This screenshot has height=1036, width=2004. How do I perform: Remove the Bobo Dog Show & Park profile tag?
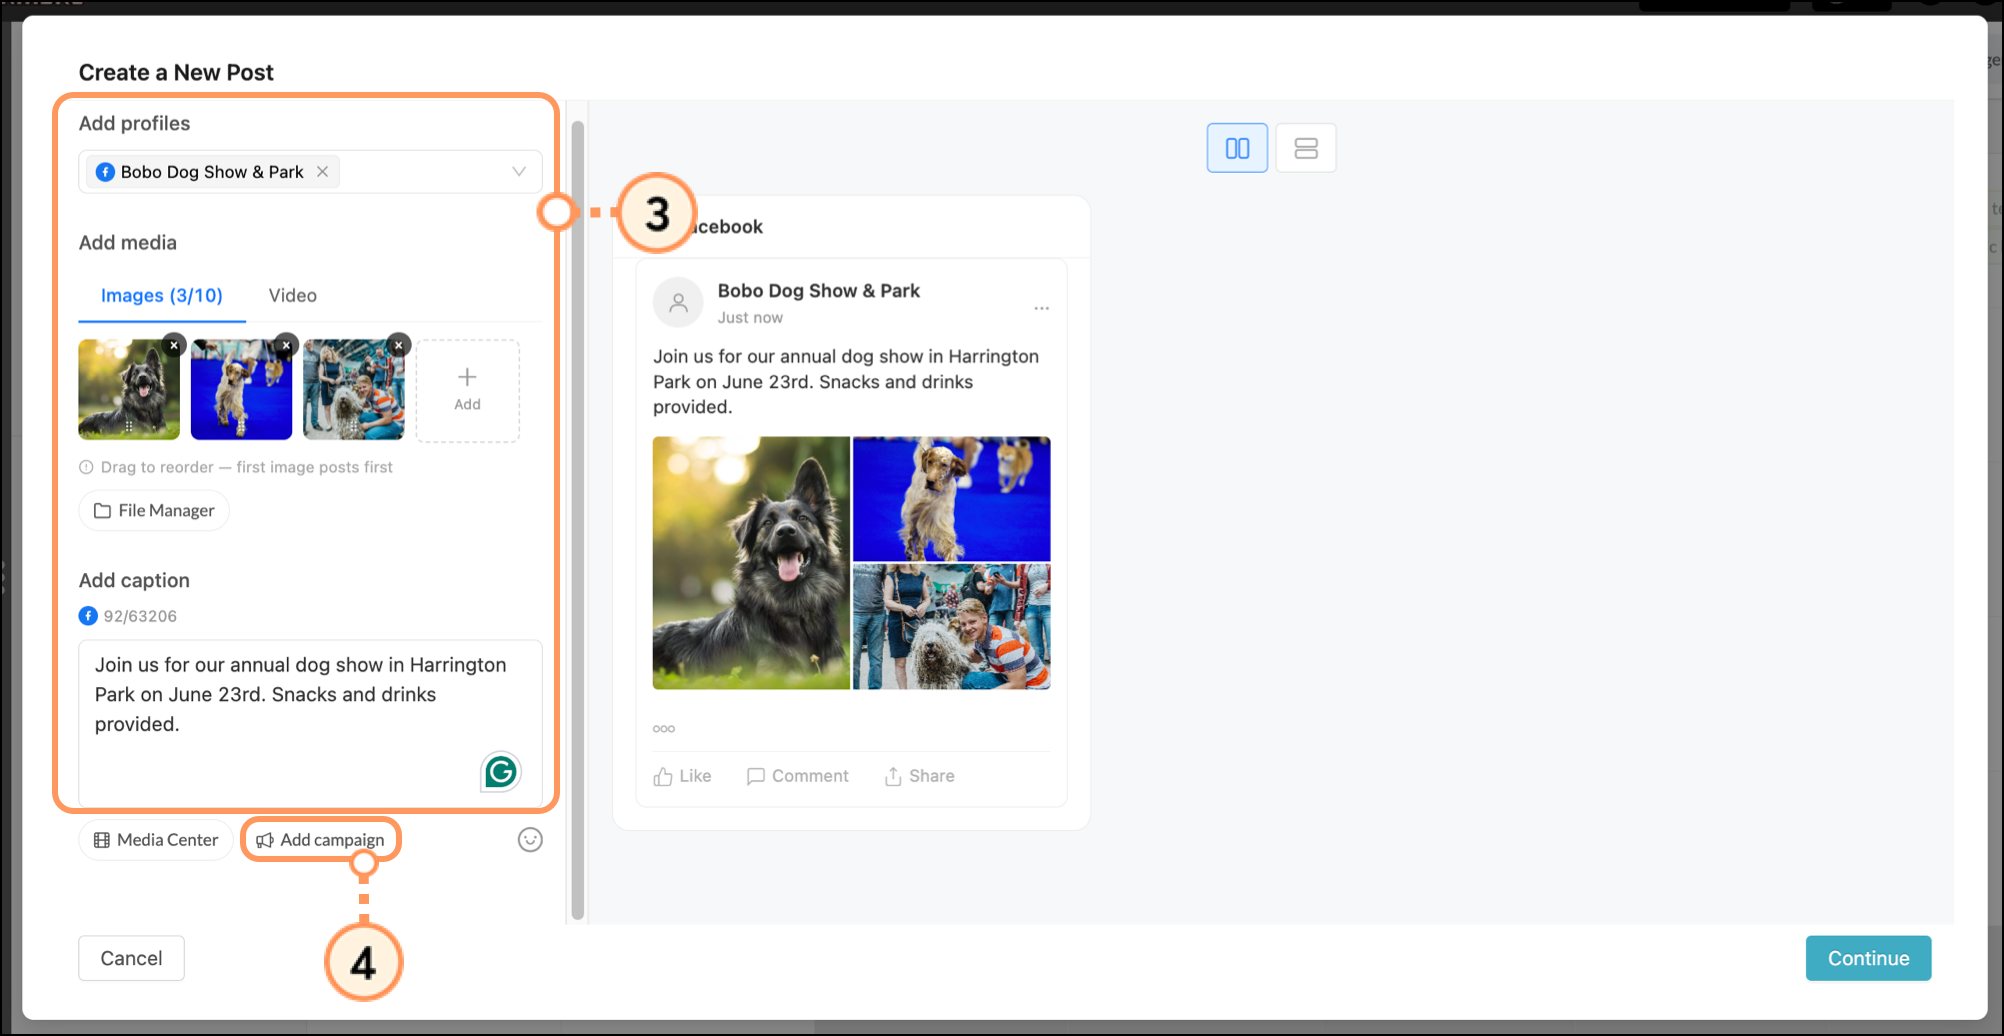[322, 172]
